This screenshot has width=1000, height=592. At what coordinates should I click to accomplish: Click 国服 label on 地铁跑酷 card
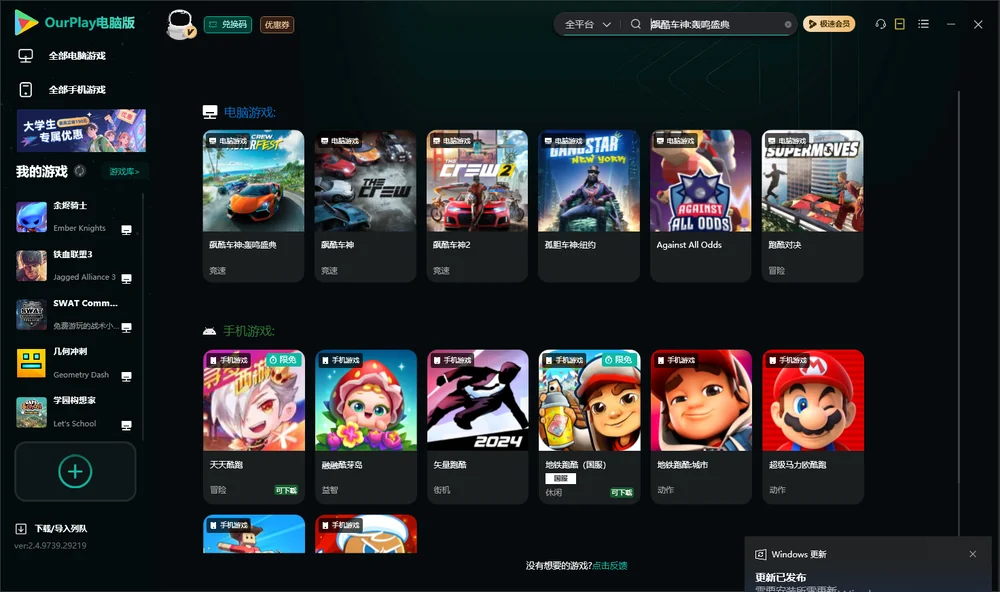pos(561,478)
